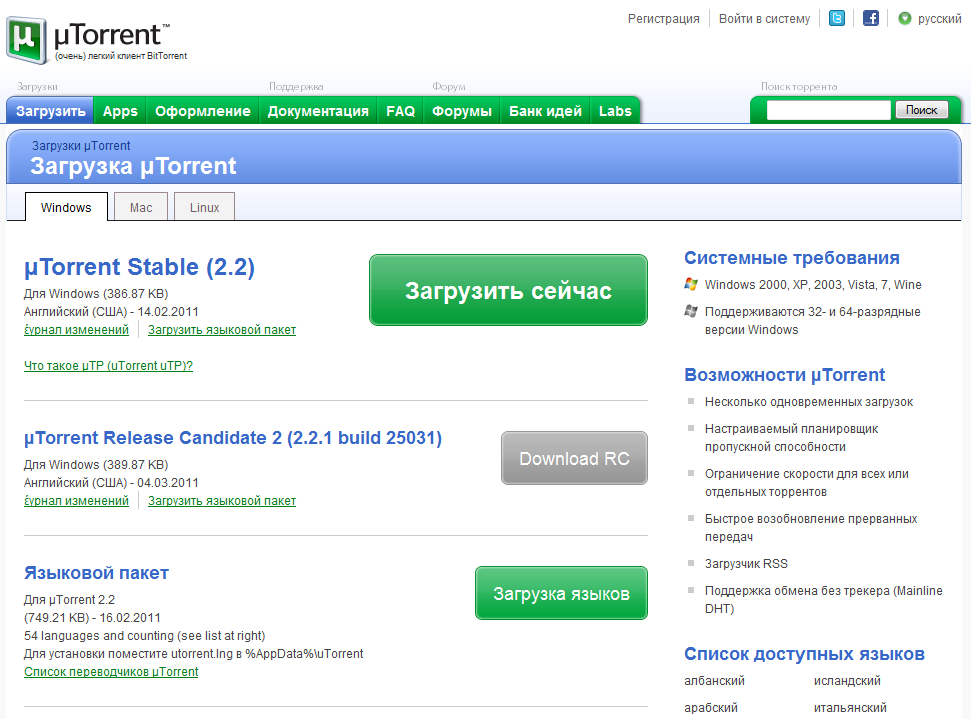Click the Системные требования heading
The height and width of the screenshot is (719, 971).
coord(792,258)
